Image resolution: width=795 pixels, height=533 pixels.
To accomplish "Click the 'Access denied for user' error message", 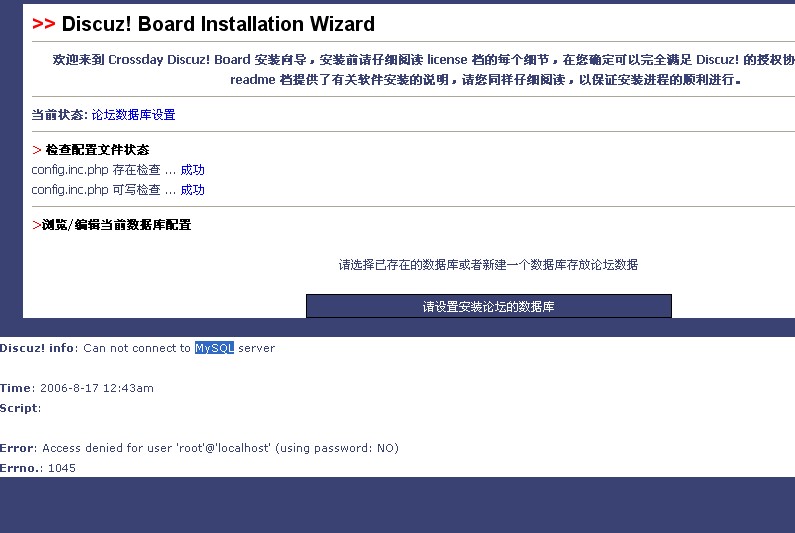I will [x=221, y=448].
